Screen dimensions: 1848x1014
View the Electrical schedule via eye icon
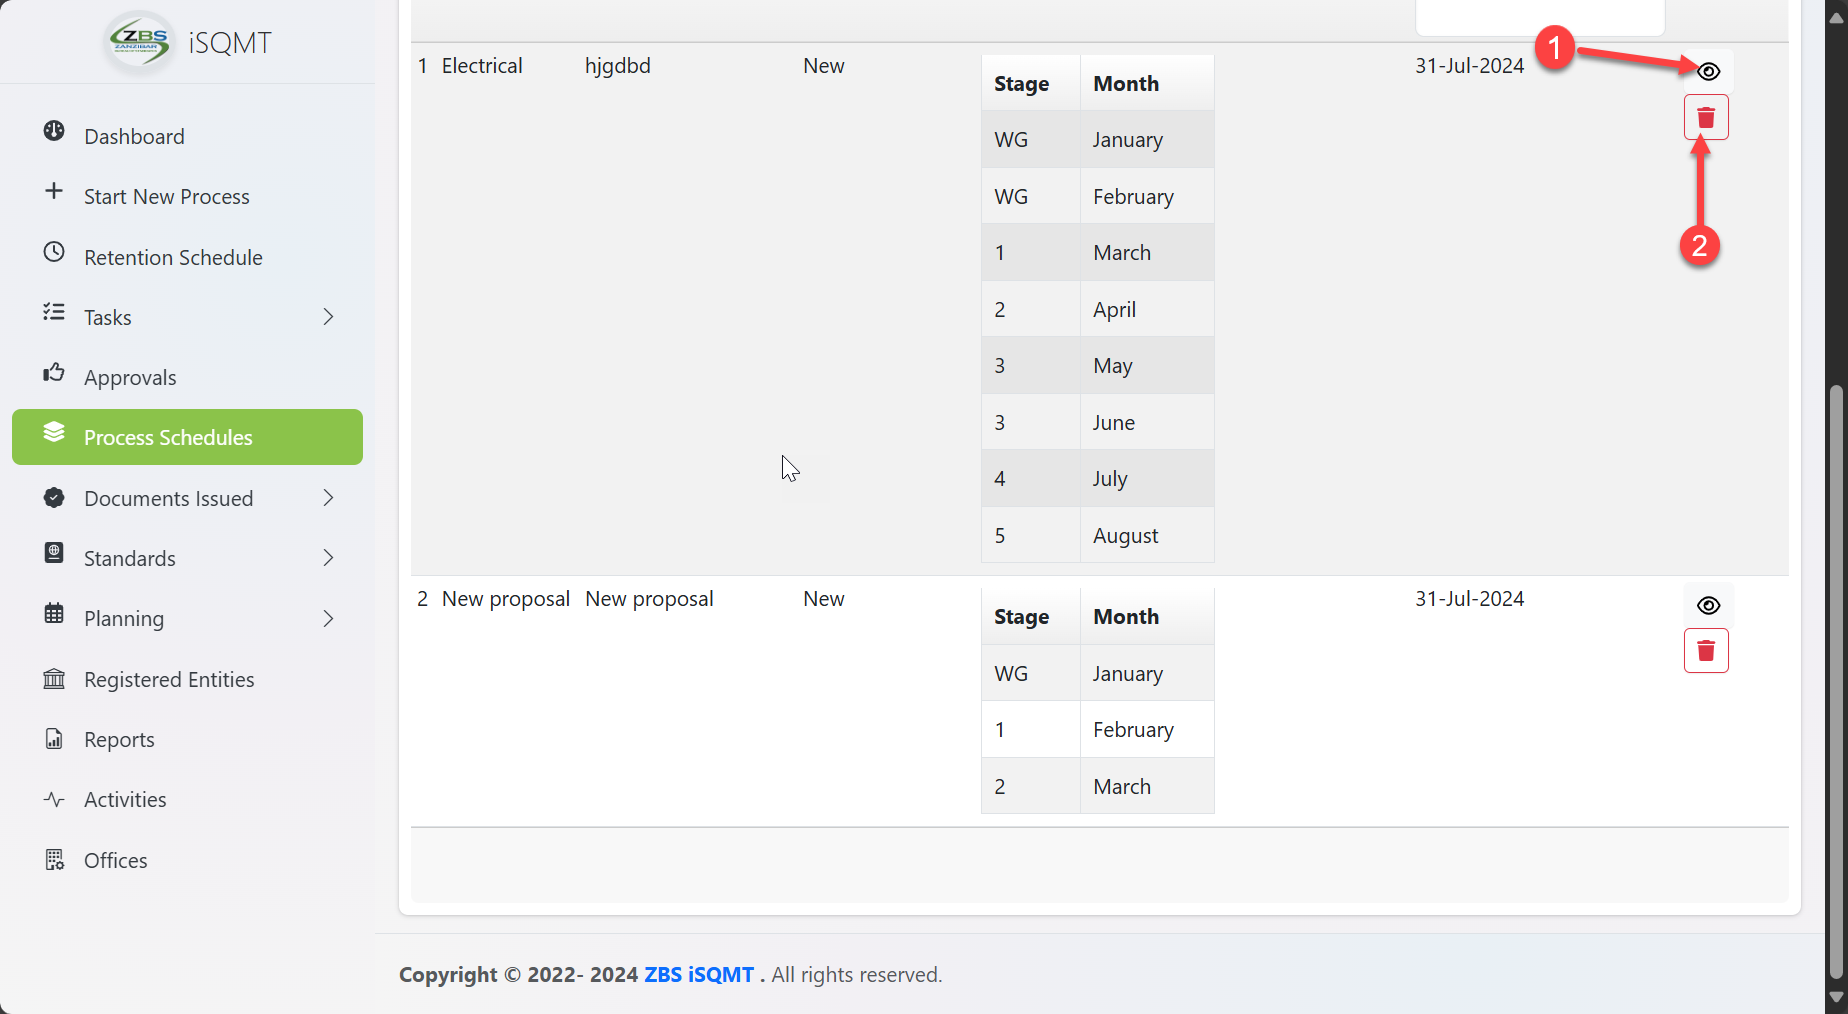click(1708, 72)
